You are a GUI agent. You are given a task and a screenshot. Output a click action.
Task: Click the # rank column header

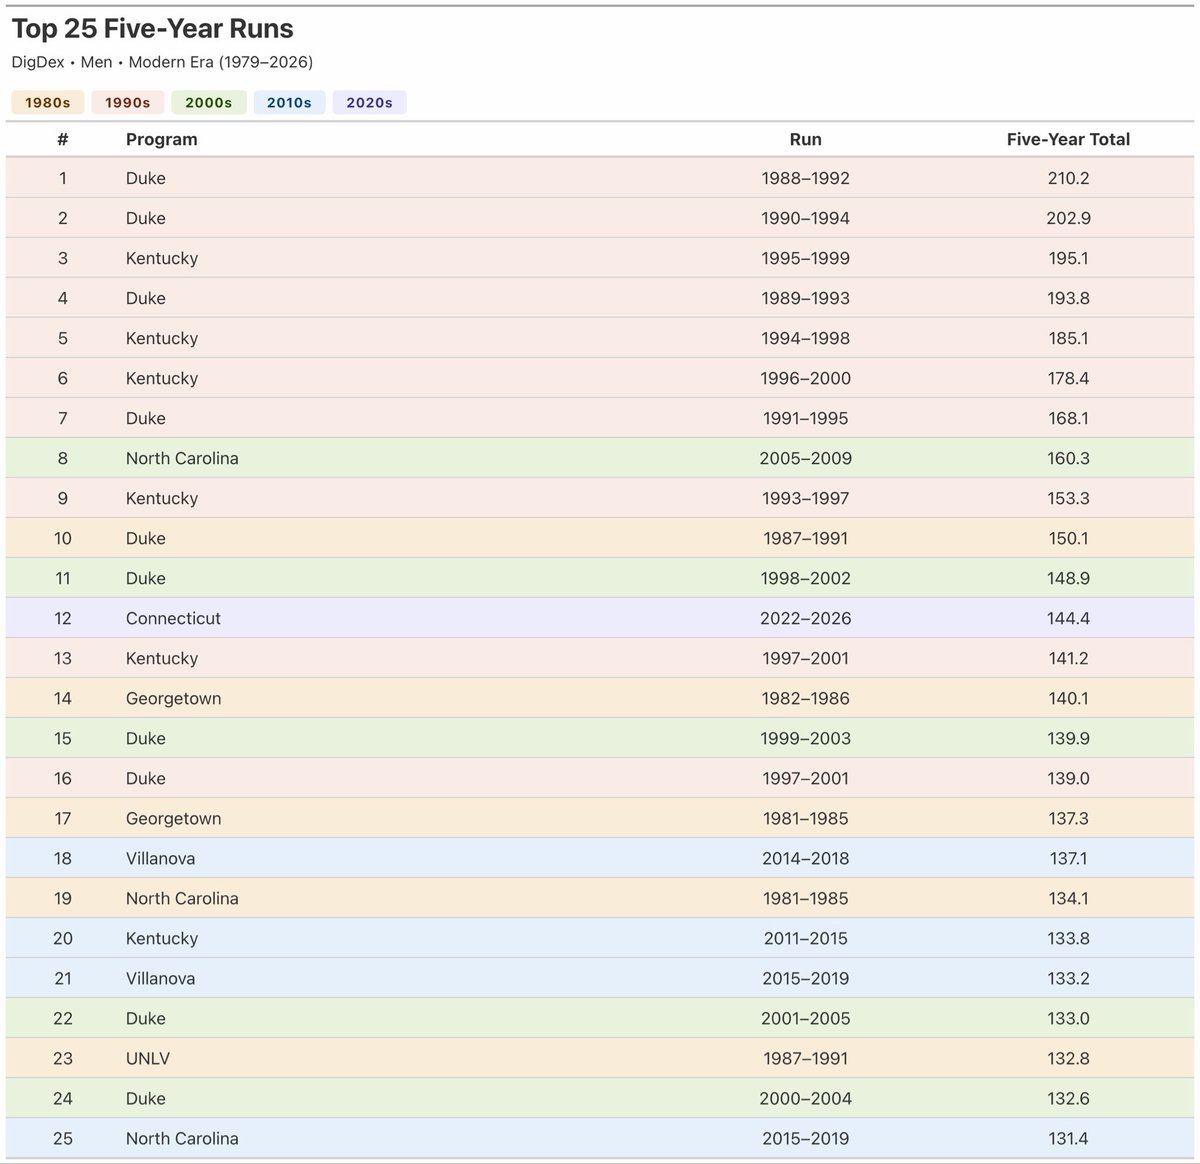click(x=62, y=139)
